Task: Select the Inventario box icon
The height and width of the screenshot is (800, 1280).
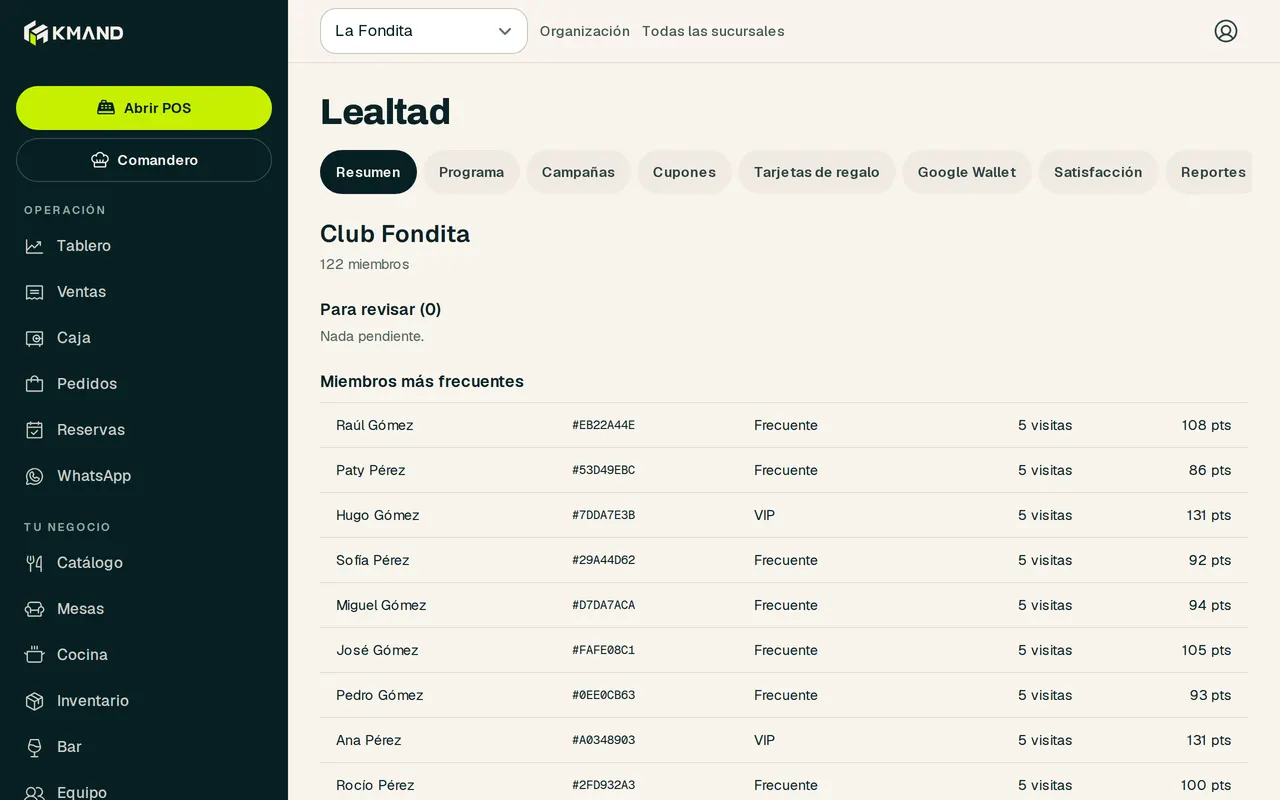Action: 34,701
